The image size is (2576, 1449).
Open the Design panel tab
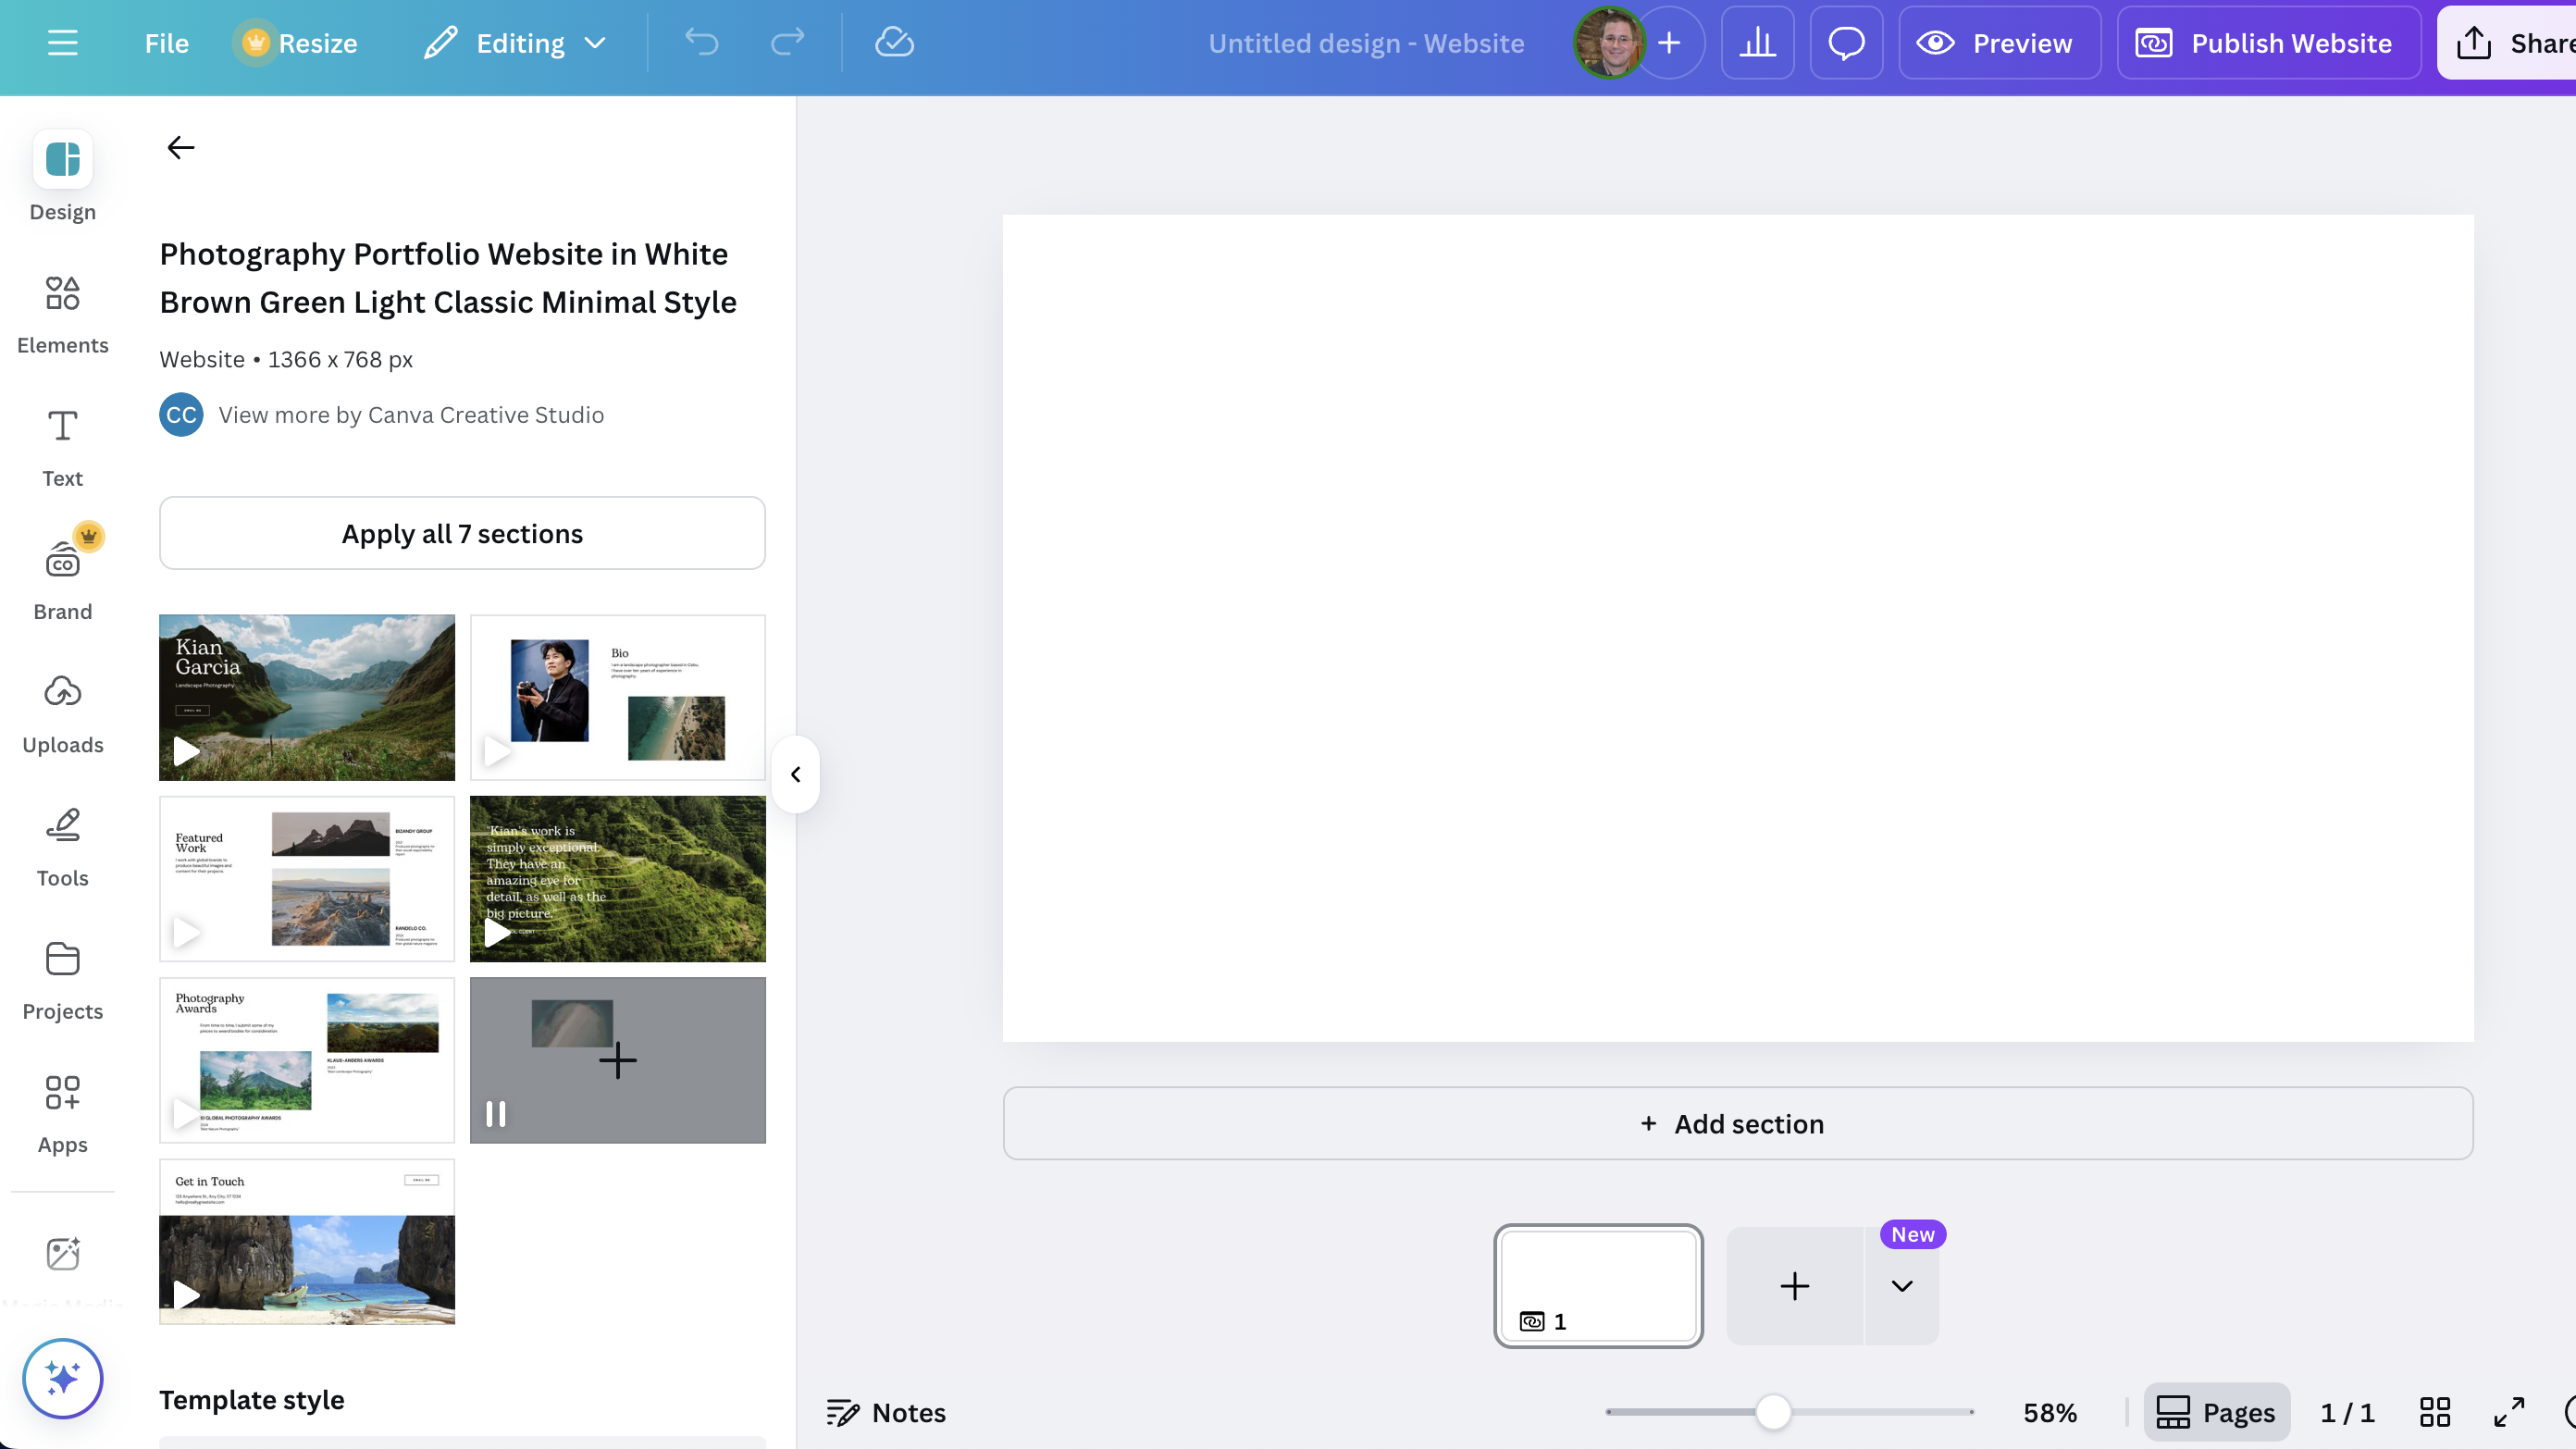(x=62, y=177)
